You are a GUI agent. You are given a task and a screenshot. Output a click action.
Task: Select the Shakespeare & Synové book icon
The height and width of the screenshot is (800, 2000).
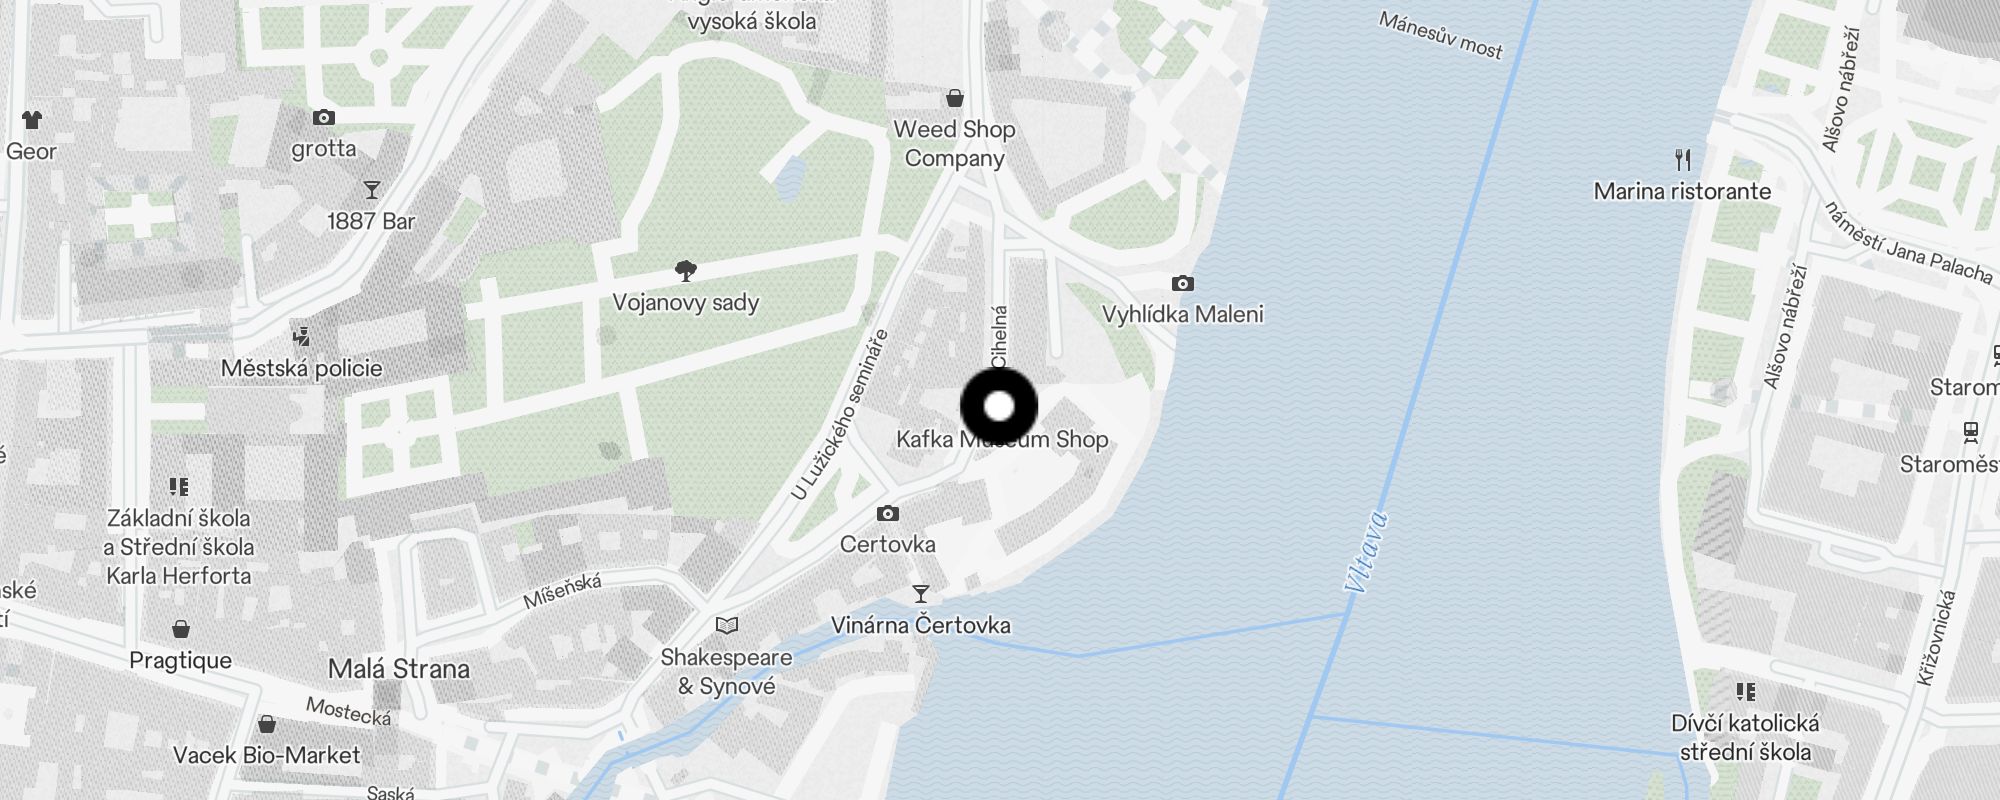coord(727,626)
